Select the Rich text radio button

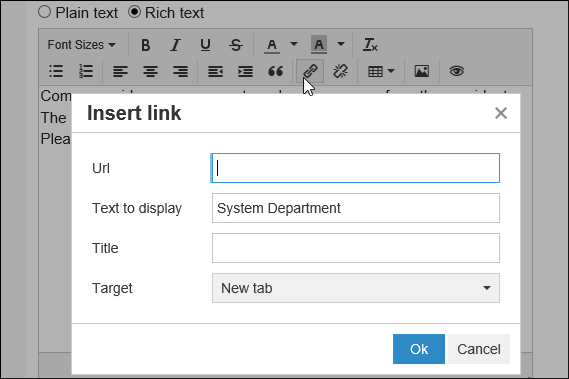tap(134, 12)
